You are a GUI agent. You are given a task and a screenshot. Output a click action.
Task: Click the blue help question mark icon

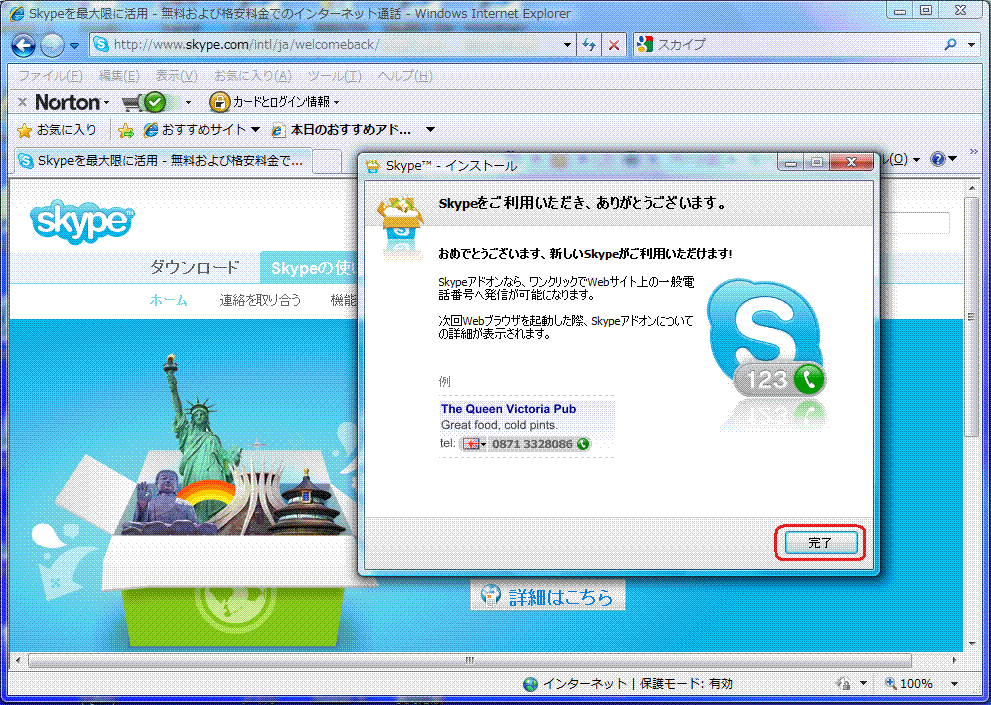[937, 159]
